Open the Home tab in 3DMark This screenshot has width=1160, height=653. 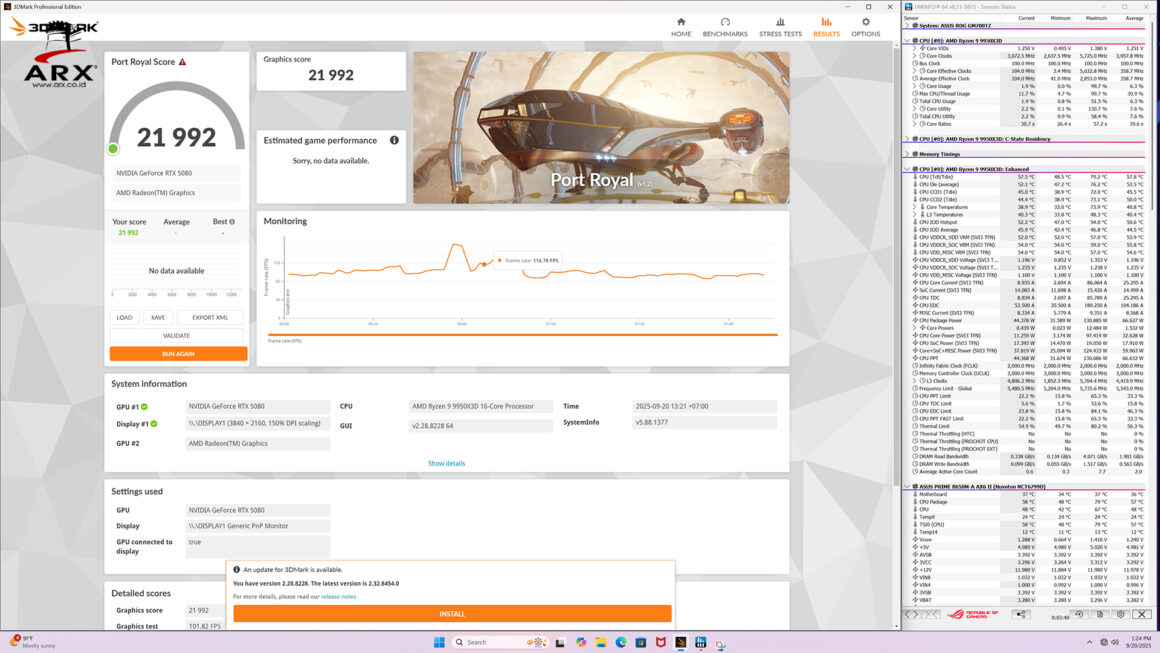click(x=681, y=27)
